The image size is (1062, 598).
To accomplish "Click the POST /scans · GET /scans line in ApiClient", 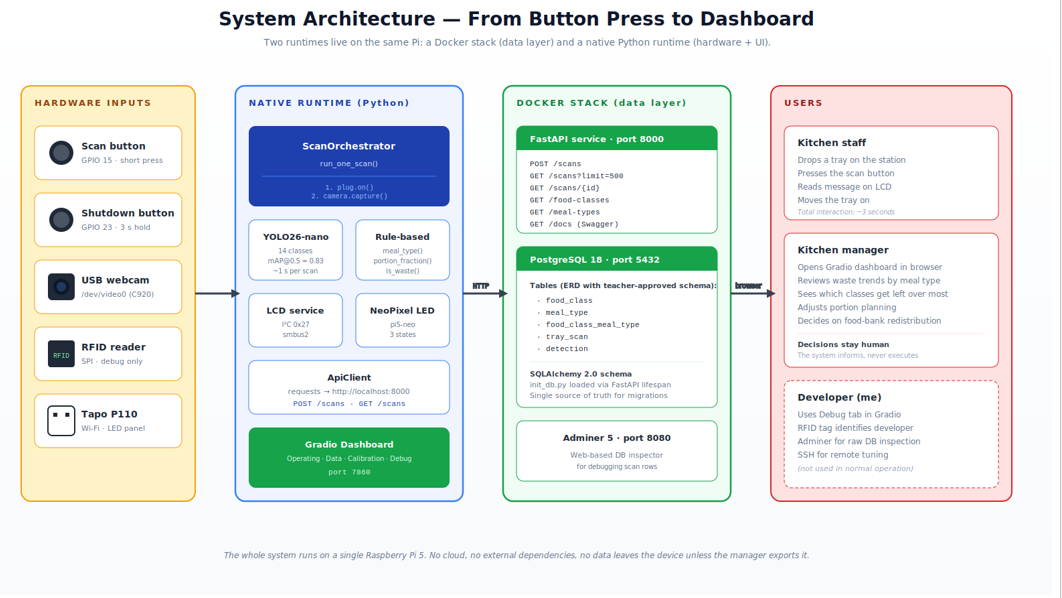I will pyautogui.click(x=349, y=404).
